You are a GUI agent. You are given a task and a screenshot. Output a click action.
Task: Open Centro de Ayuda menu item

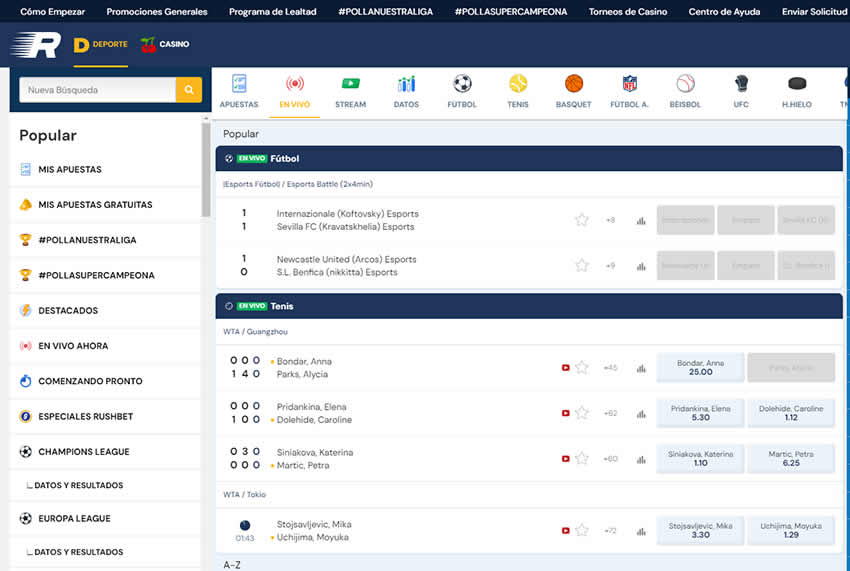point(724,11)
